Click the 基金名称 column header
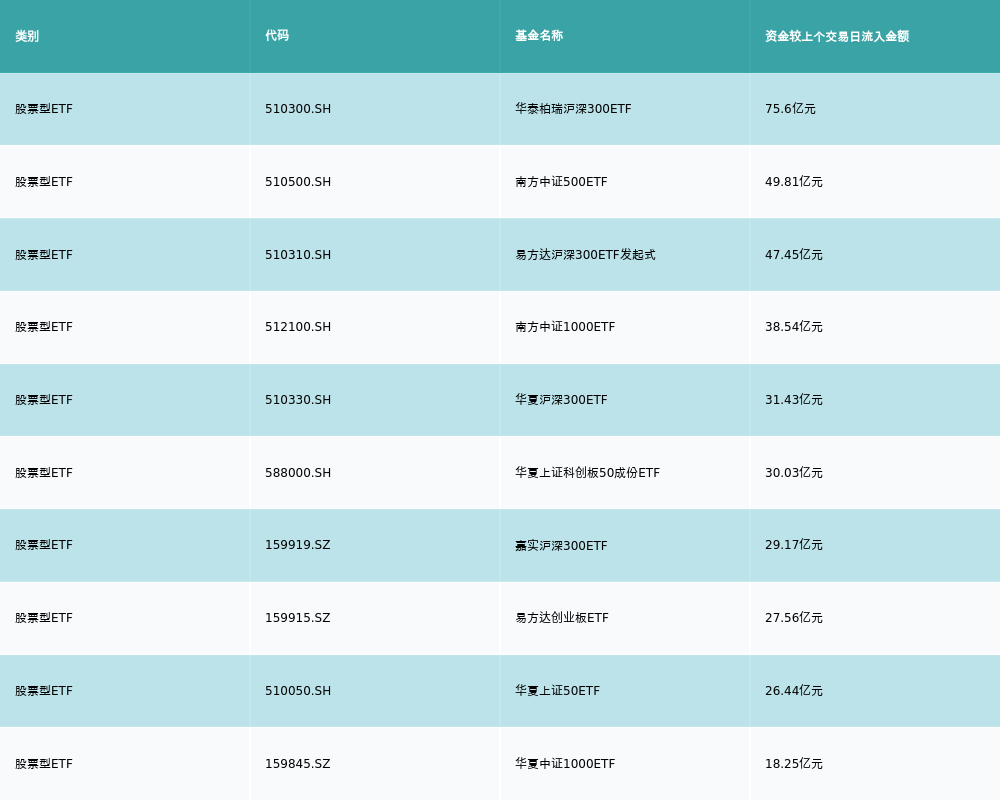The height and width of the screenshot is (800, 1000). point(539,36)
